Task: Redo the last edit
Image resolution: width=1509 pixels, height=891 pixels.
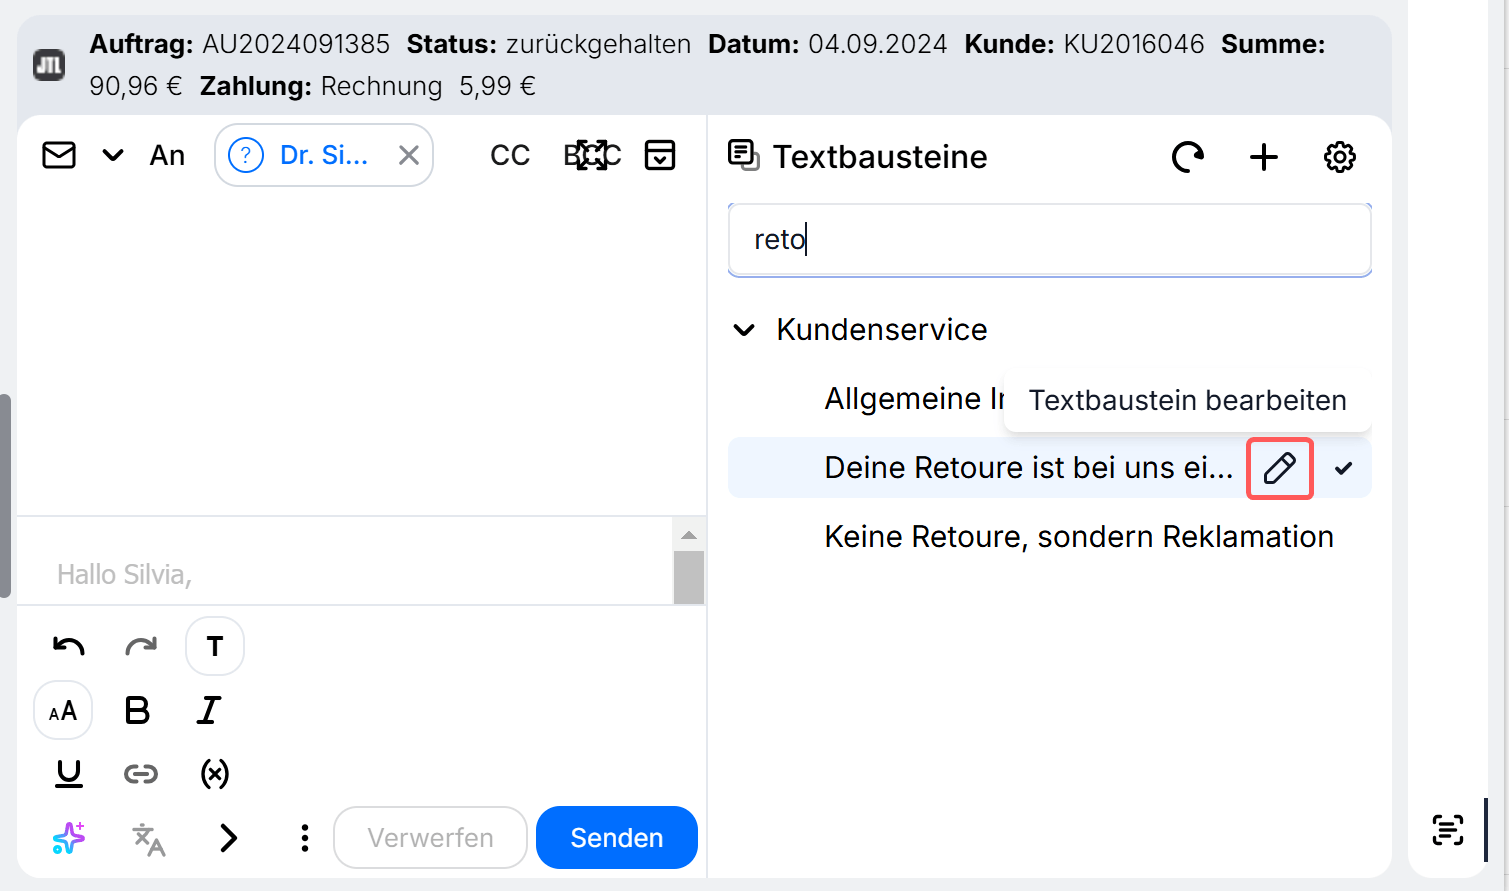Action: (141, 646)
